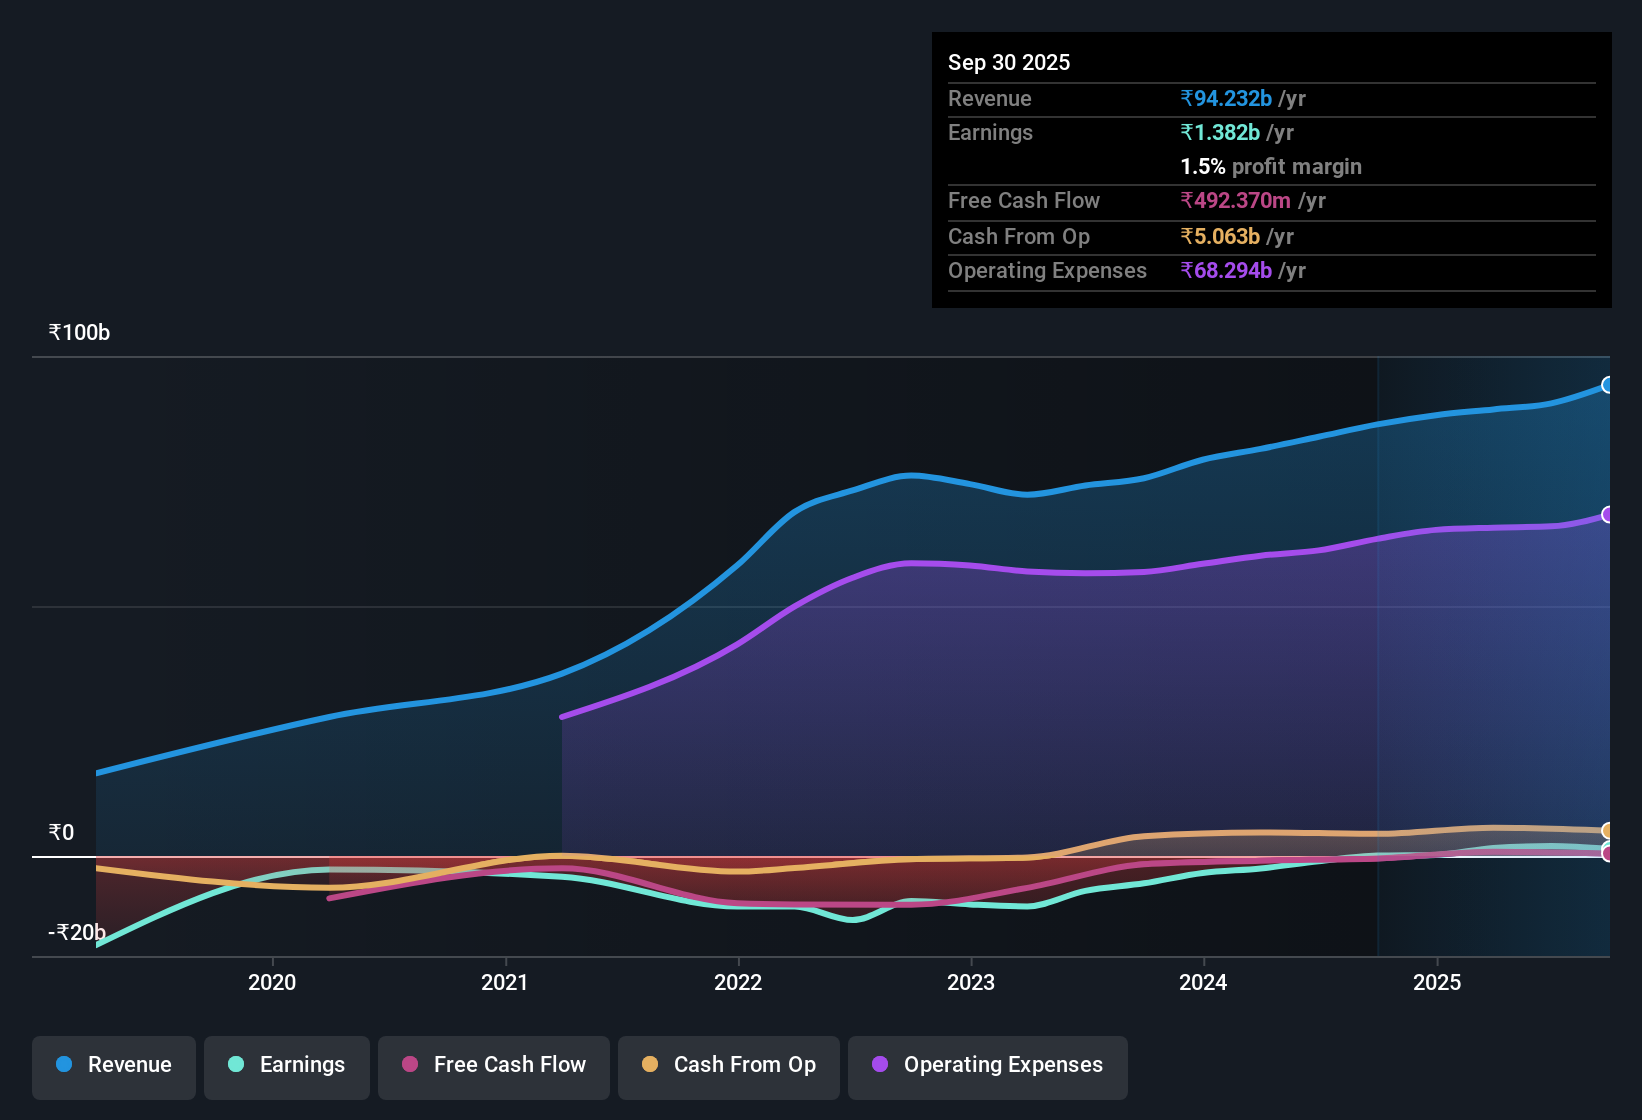Toggle Free Cash Flow off in the legend
The width and height of the screenshot is (1642, 1120).
(493, 1065)
